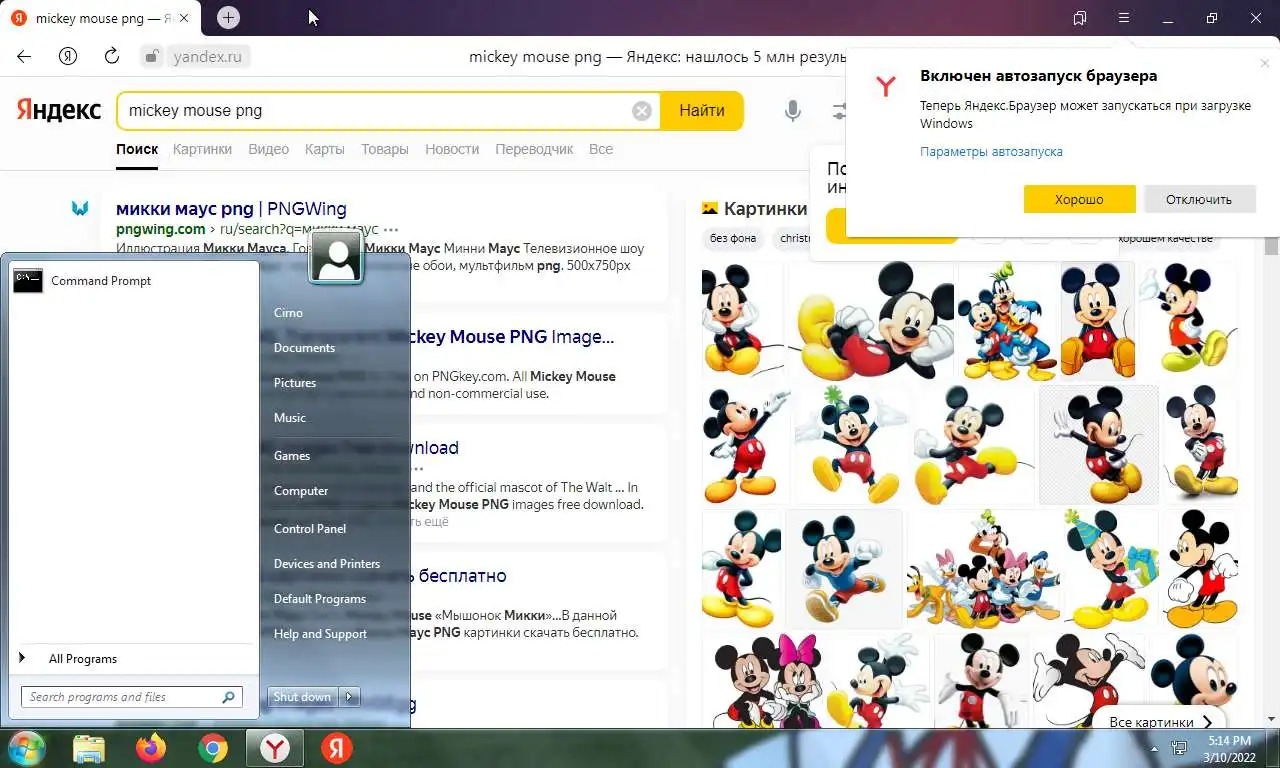The height and width of the screenshot is (768, 1280).
Task: Open the Переводчик tab
Action: [x=534, y=149]
